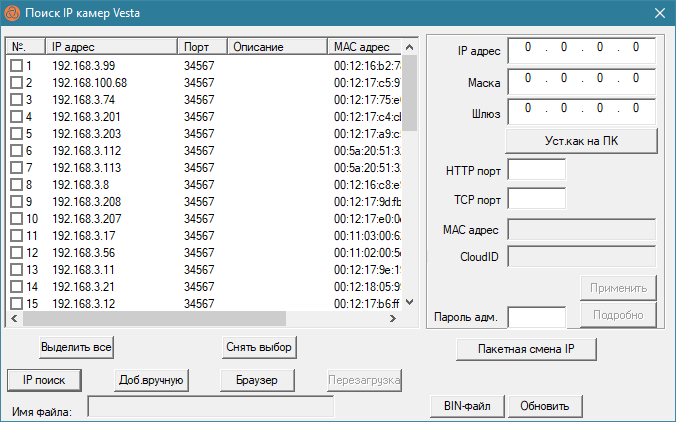Image resolution: width=676 pixels, height=422 pixels.
Task: Click the horizontal scrollbar thumb under the list
Action: [154, 319]
